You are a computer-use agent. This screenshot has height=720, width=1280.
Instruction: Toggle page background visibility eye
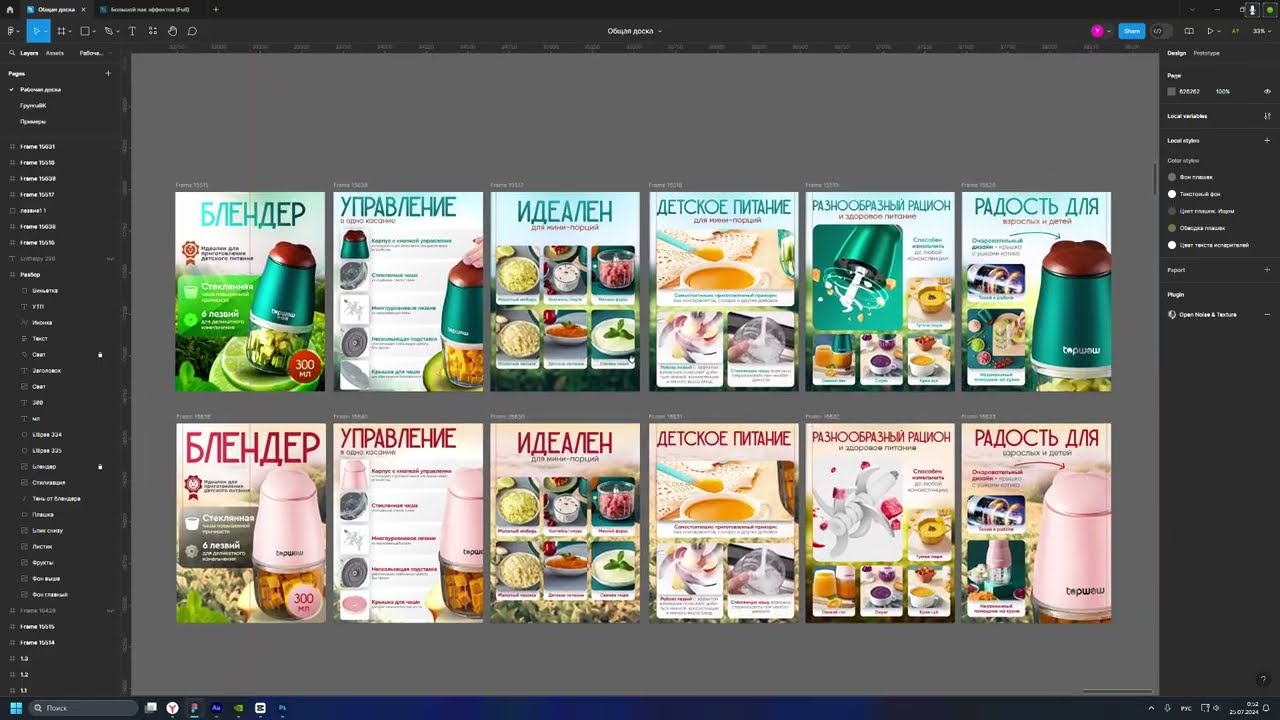click(x=1267, y=91)
